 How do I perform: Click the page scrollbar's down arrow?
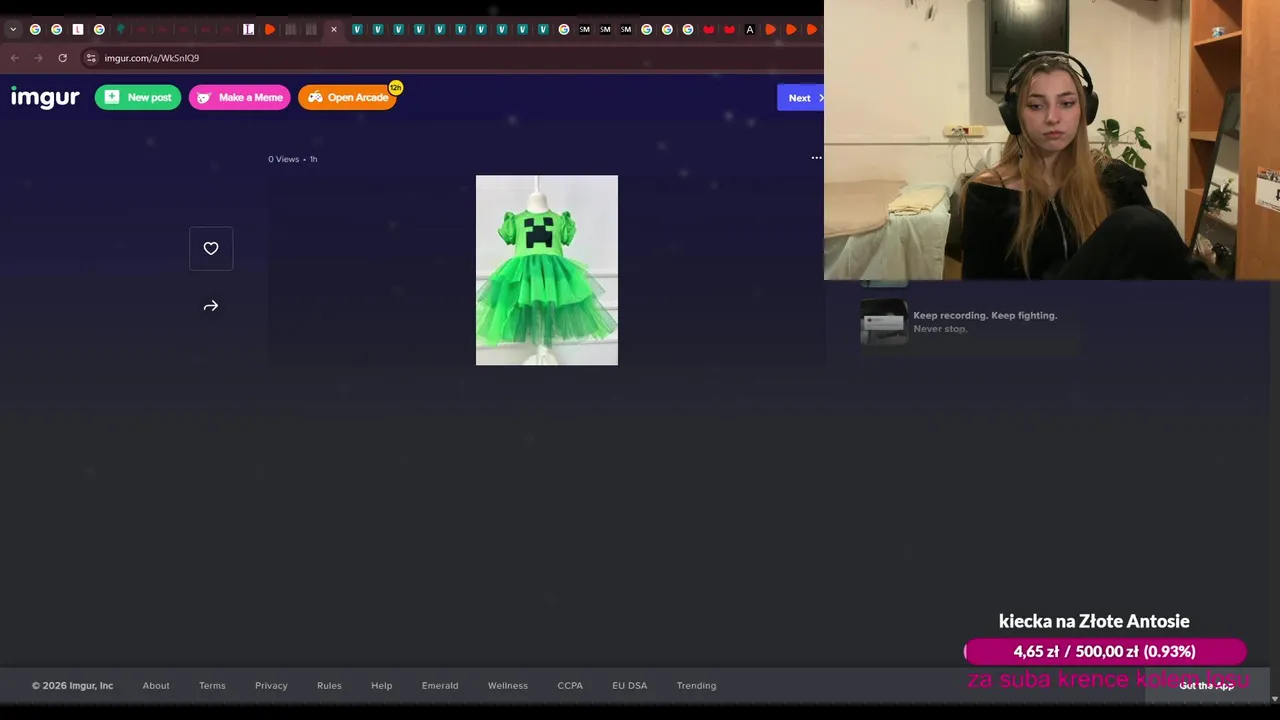click(x=1274, y=699)
